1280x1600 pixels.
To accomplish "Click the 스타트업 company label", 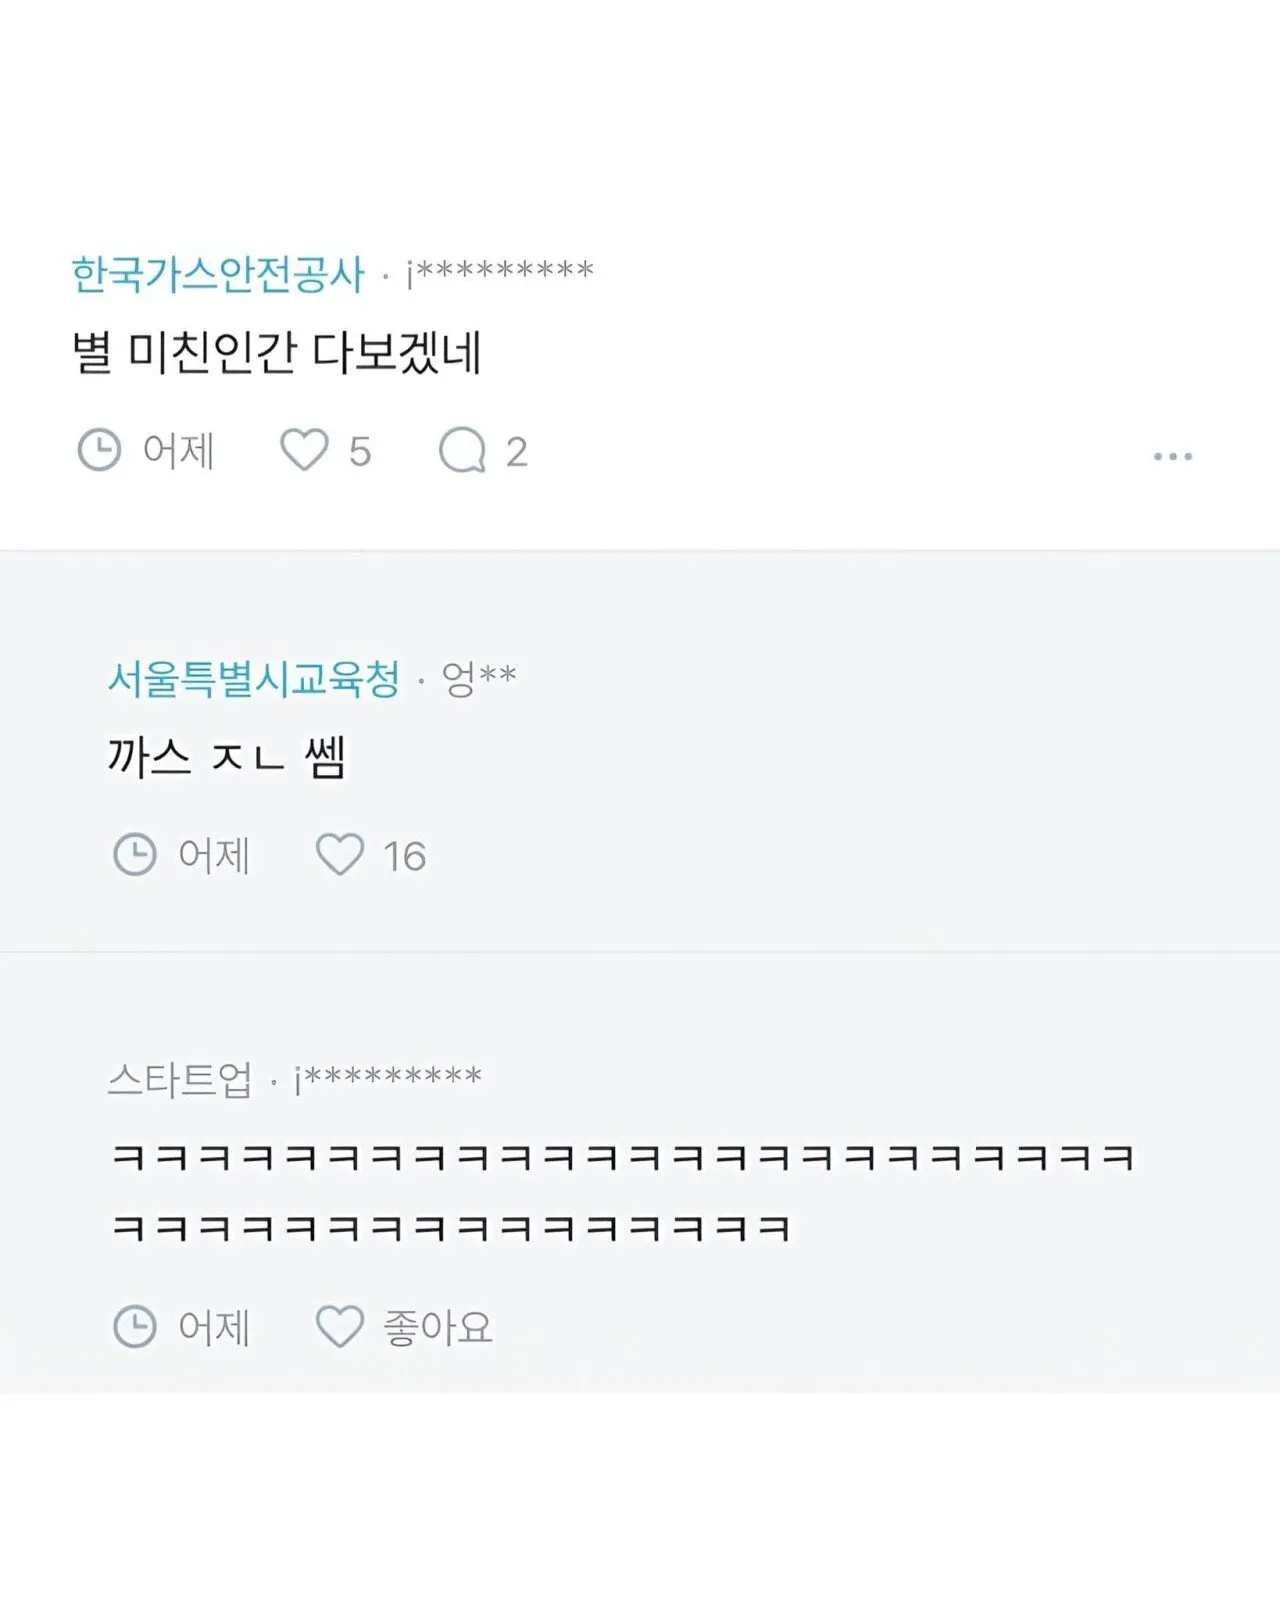I will pyautogui.click(x=180, y=1080).
